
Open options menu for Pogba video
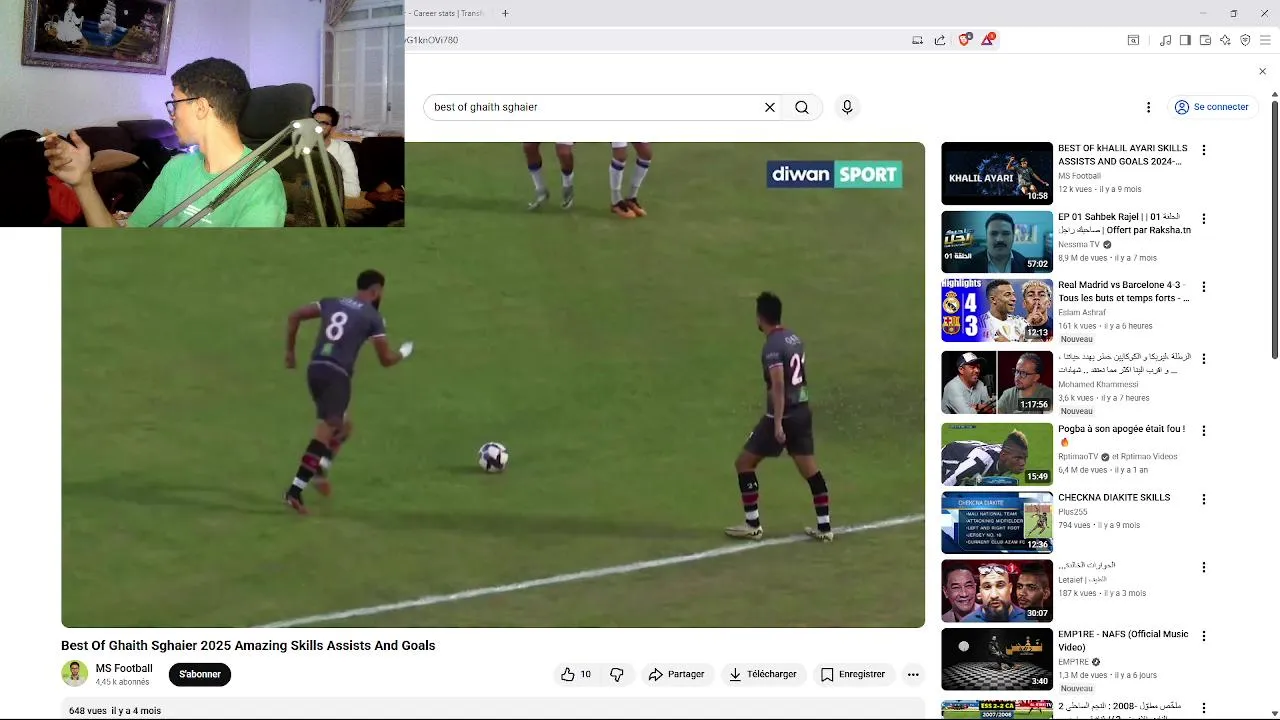(1204, 431)
